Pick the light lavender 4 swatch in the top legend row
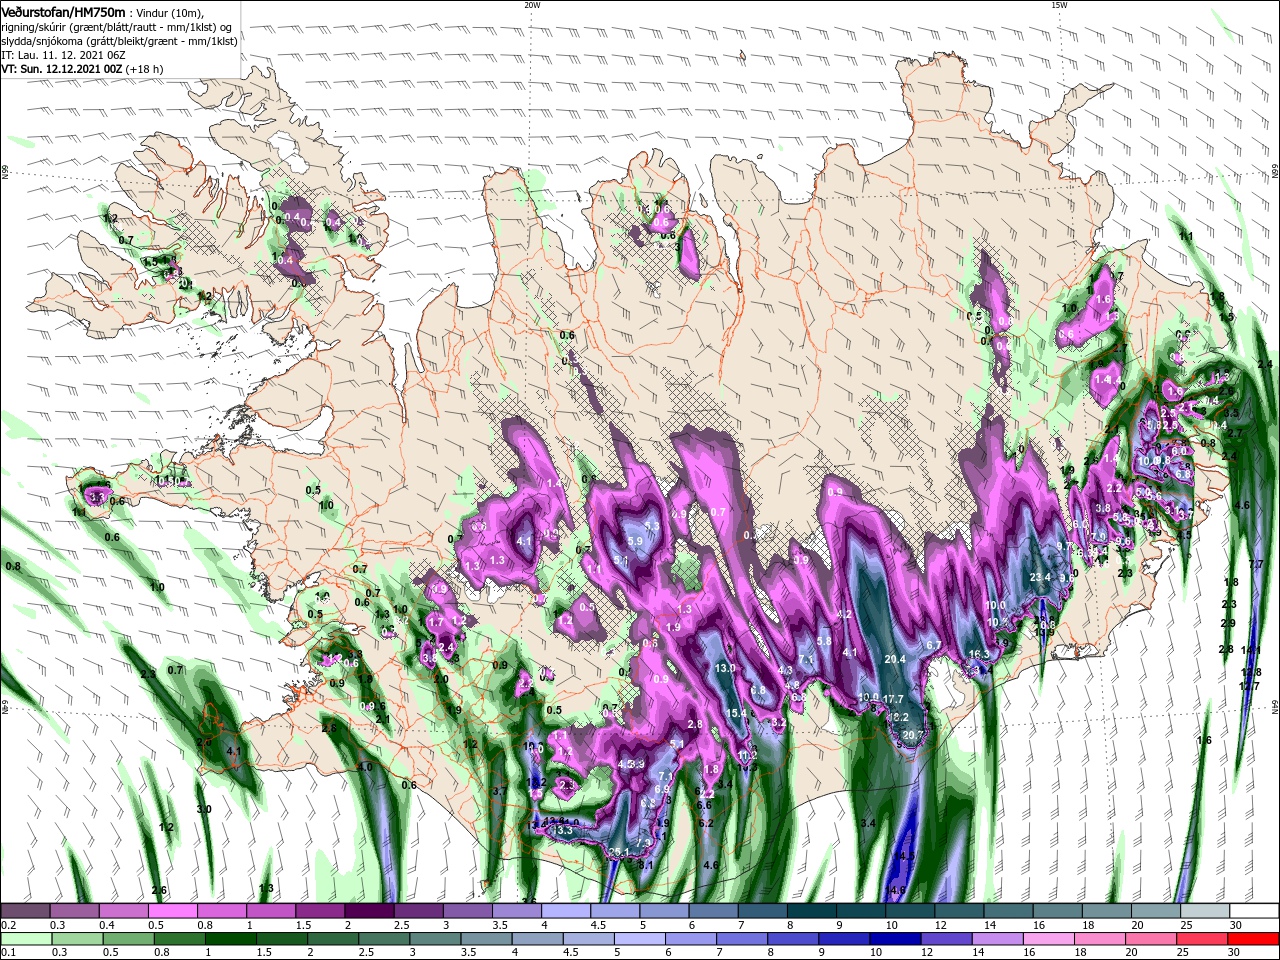 click(x=566, y=911)
